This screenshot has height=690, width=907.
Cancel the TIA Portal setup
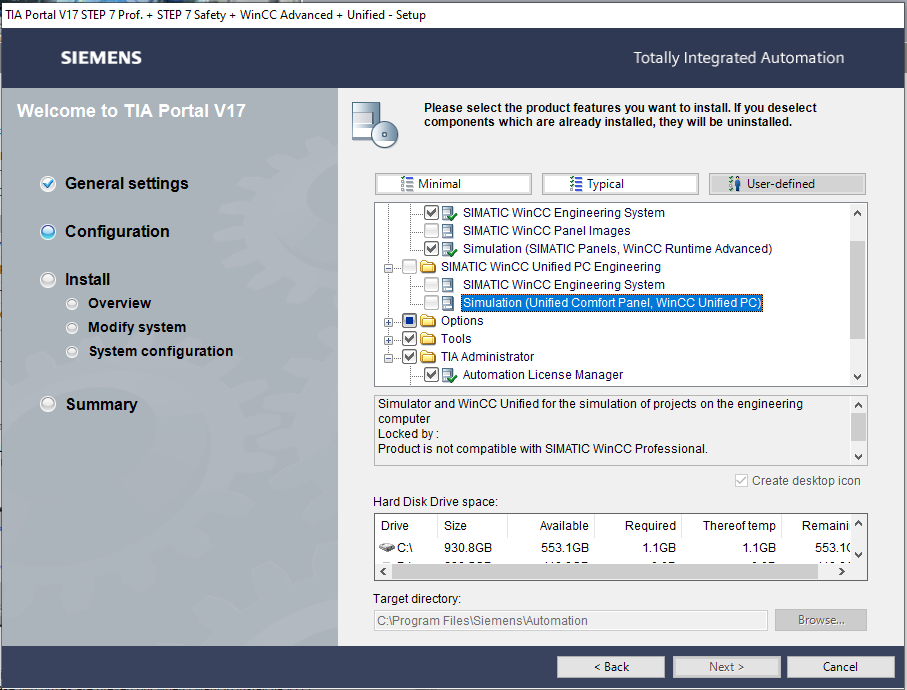click(840, 667)
